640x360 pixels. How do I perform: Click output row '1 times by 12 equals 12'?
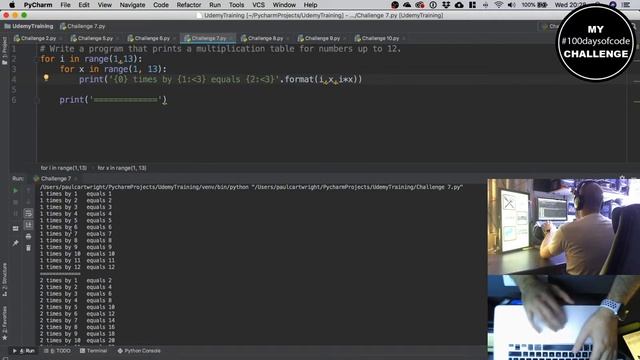click(x=78, y=267)
